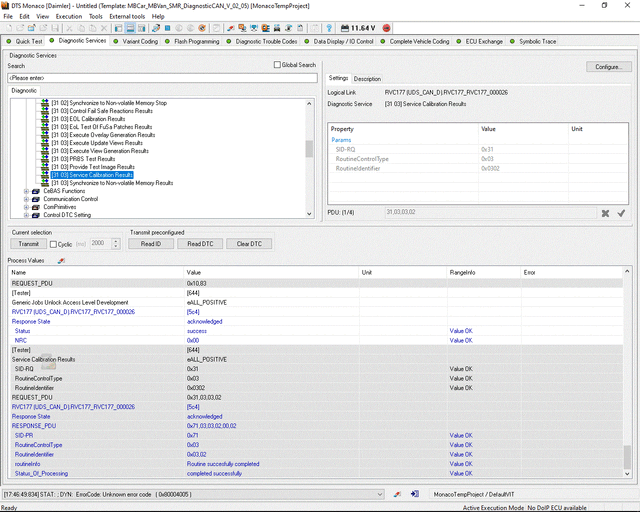The height and width of the screenshot is (512, 640).
Task: Click the service tree scrollbar up arrow
Action: tap(309, 103)
